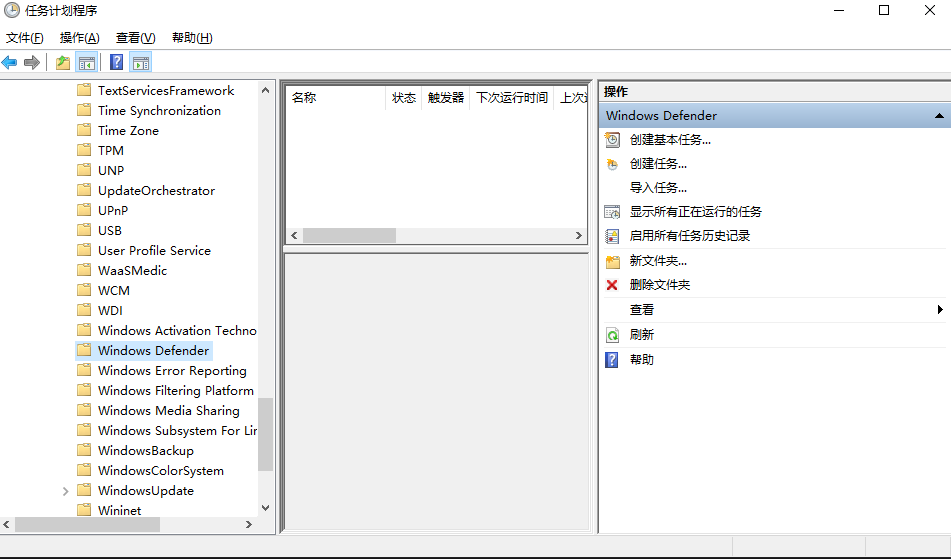The width and height of the screenshot is (951, 559).
Task: Open the 查看 submenu arrow
Action: coord(940,310)
